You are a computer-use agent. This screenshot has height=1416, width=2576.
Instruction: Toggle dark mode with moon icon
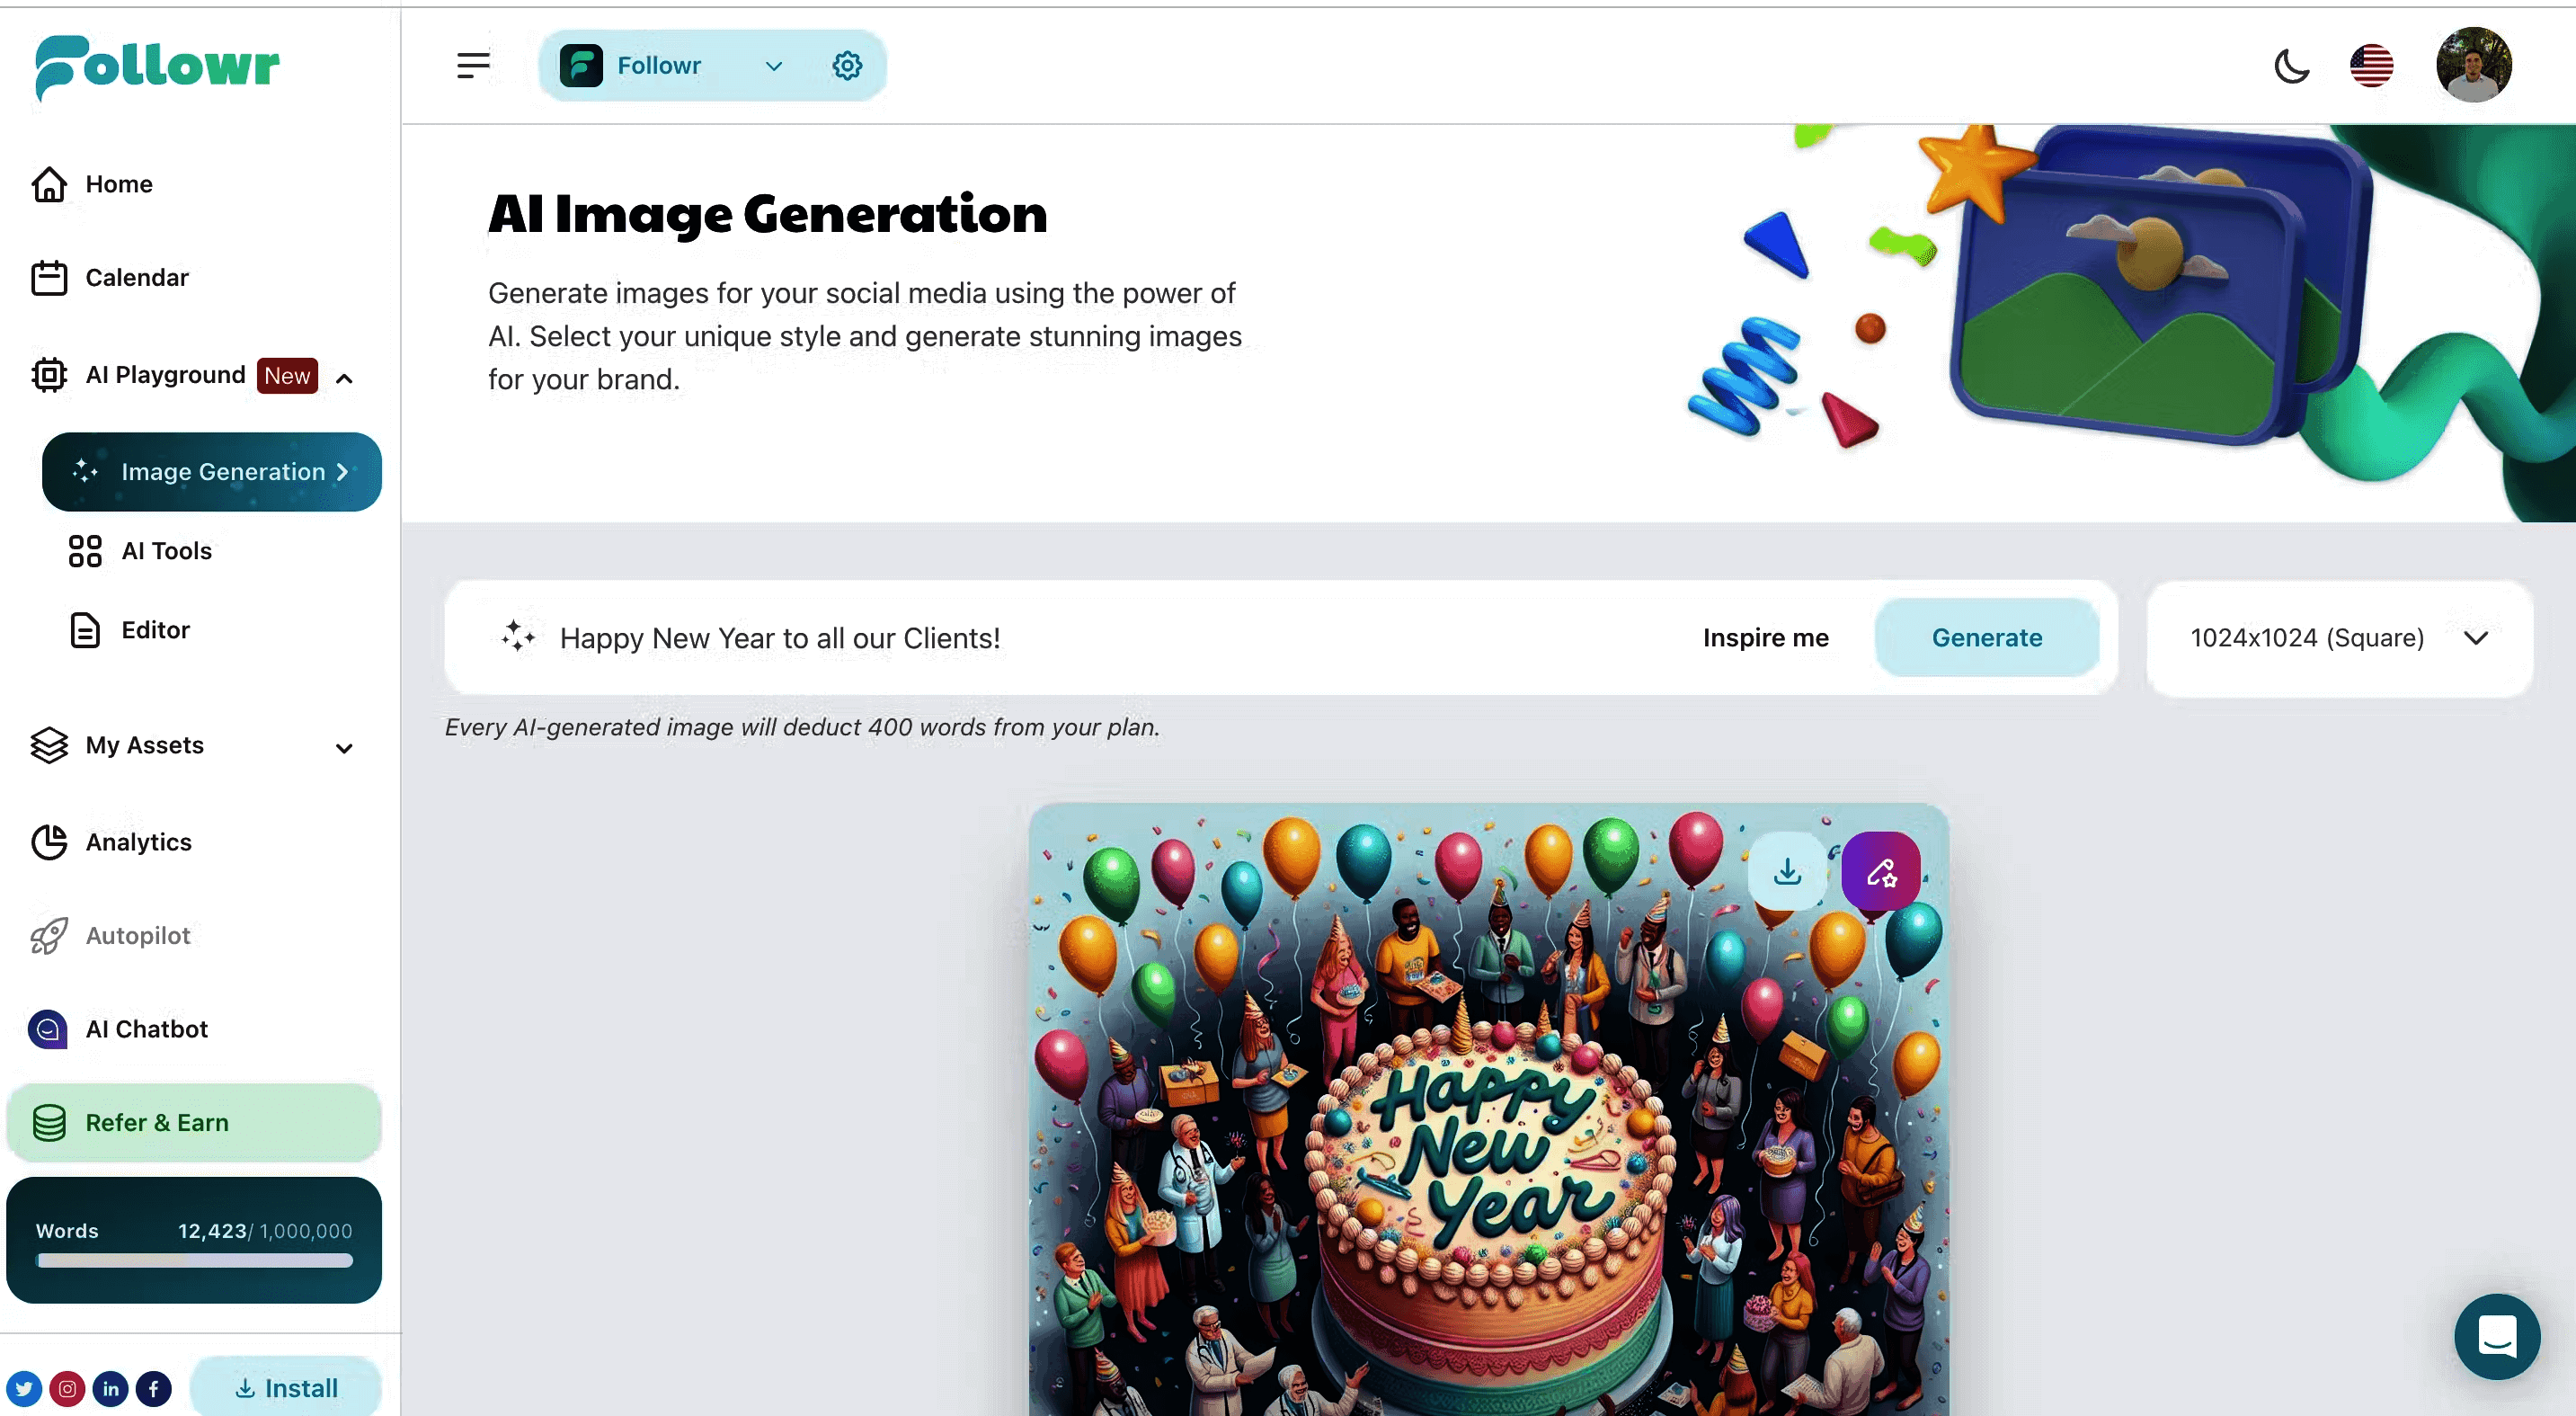pos(2291,66)
